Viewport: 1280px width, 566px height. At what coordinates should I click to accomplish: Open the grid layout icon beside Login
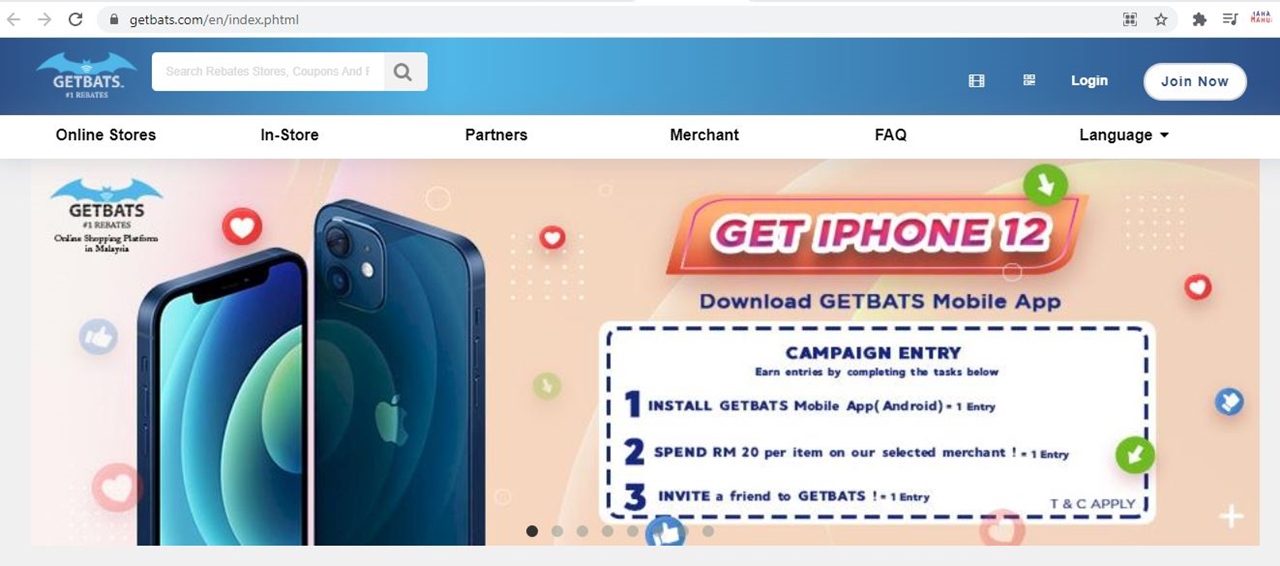[x=1029, y=80]
